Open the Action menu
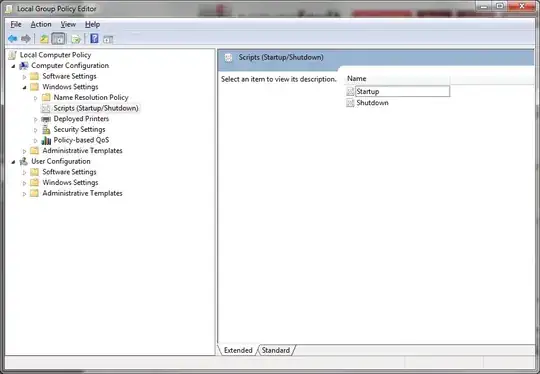 41,24
